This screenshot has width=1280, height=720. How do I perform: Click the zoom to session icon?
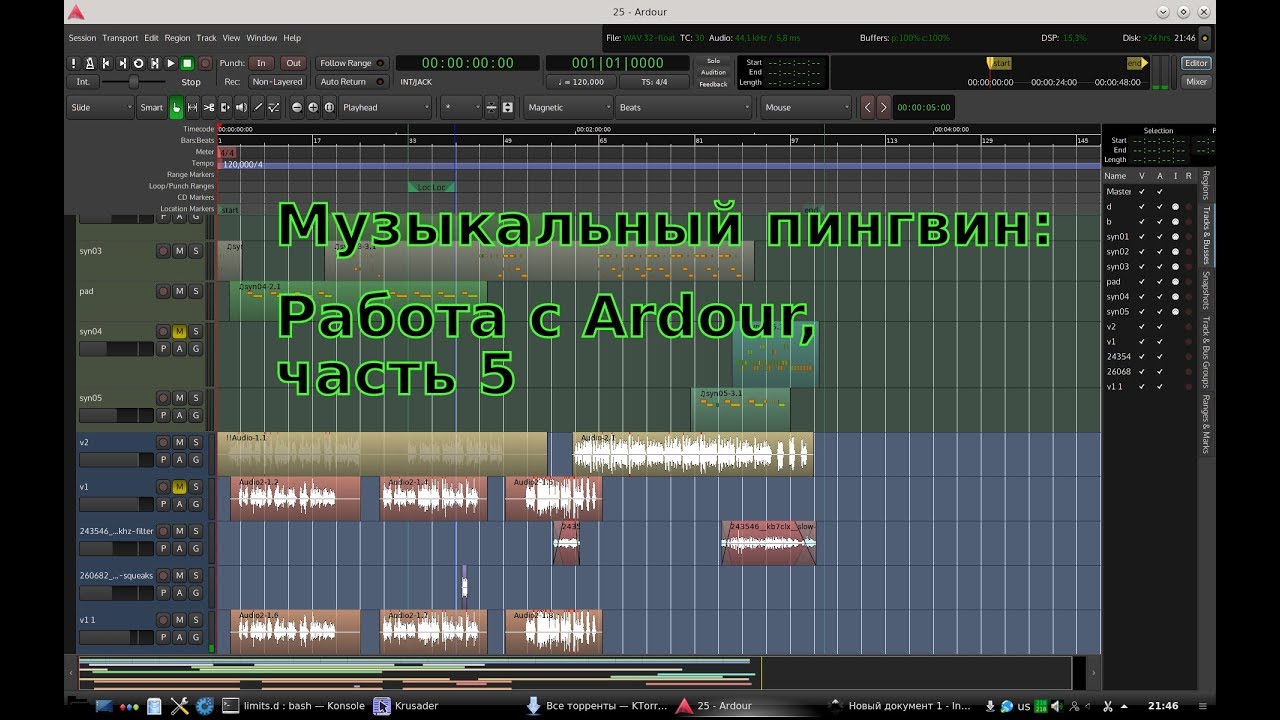point(329,107)
